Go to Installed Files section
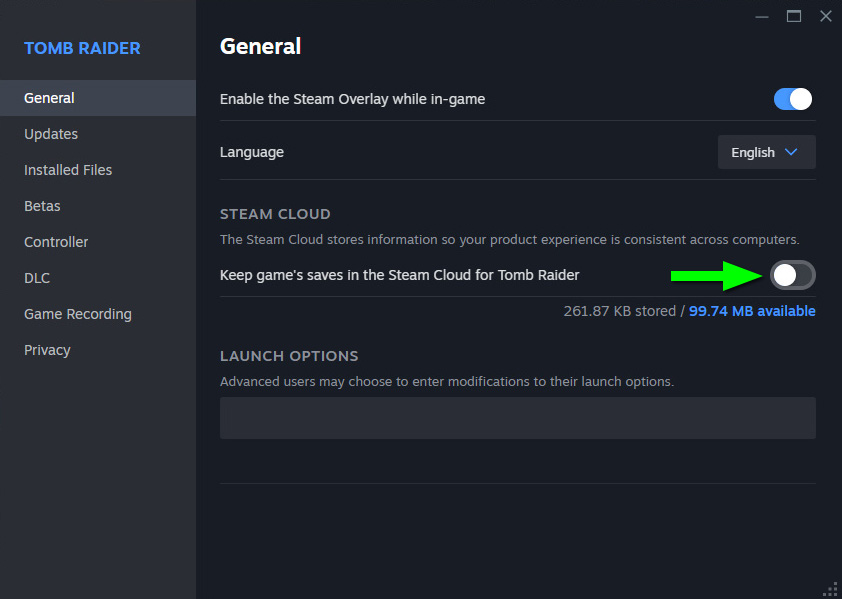 coord(68,170)
